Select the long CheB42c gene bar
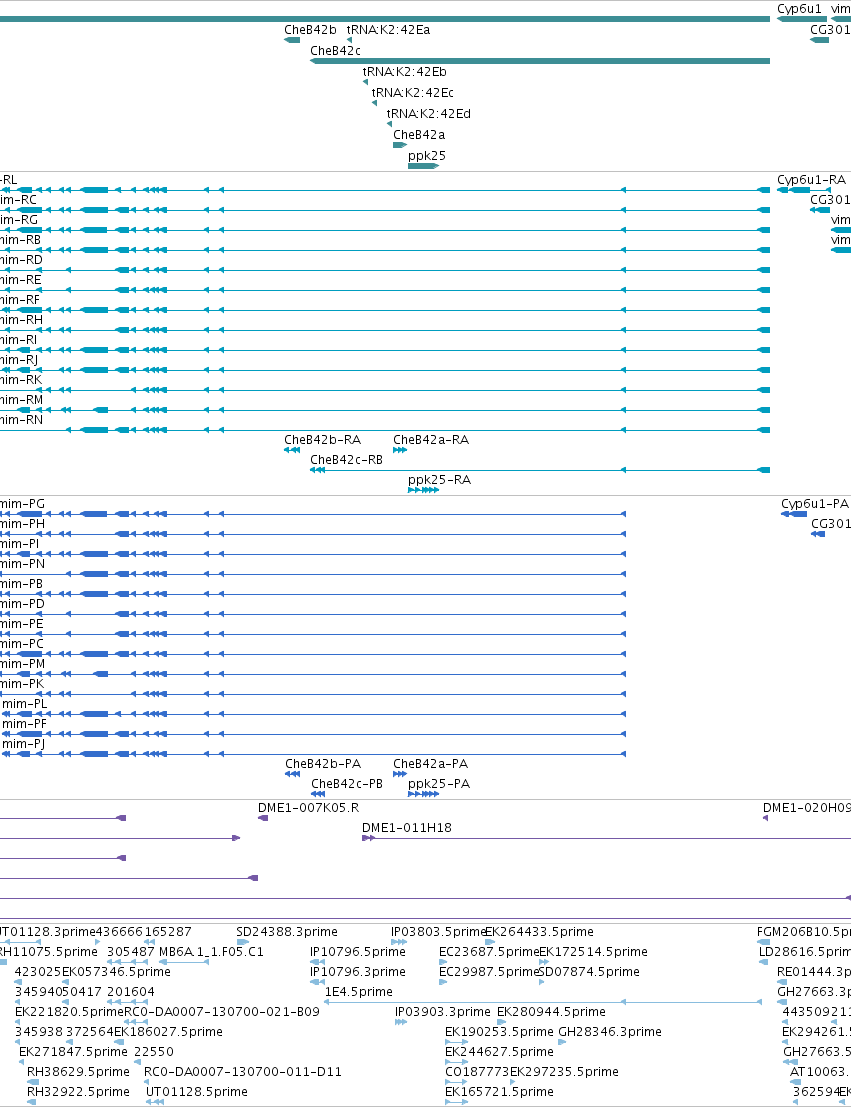Image resolution: width=851 pixels, height=1107 pixels. coord(540,61)
